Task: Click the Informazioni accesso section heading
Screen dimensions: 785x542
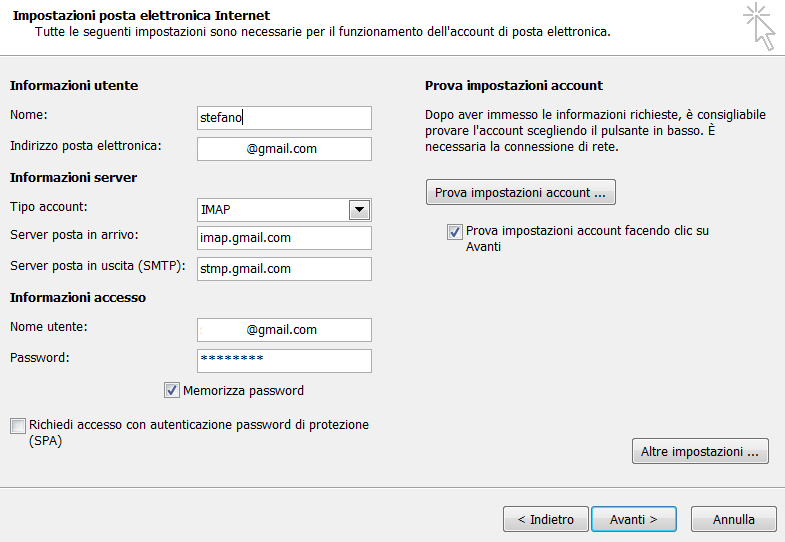Action: 78,298
